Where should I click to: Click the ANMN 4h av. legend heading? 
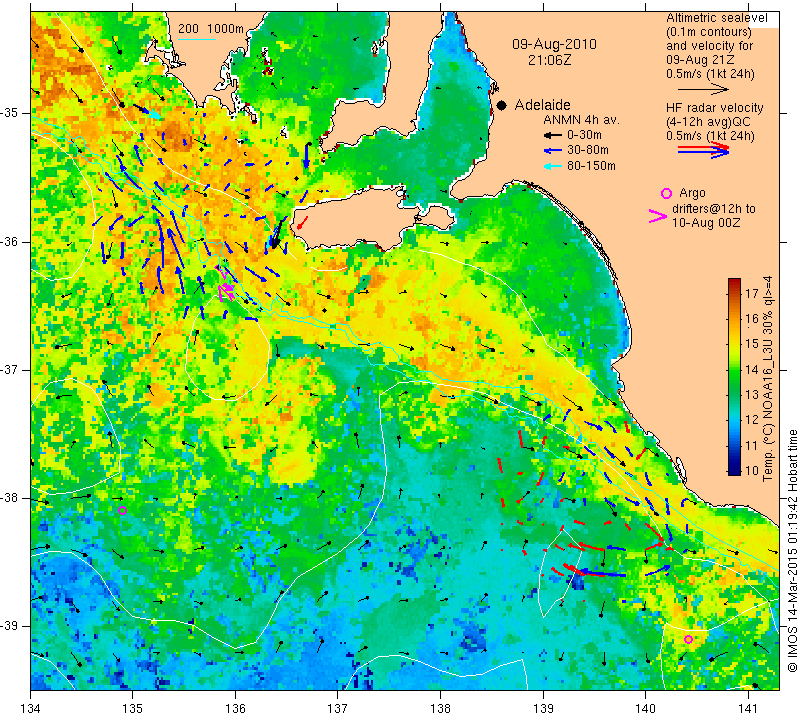tap(581, 120)
